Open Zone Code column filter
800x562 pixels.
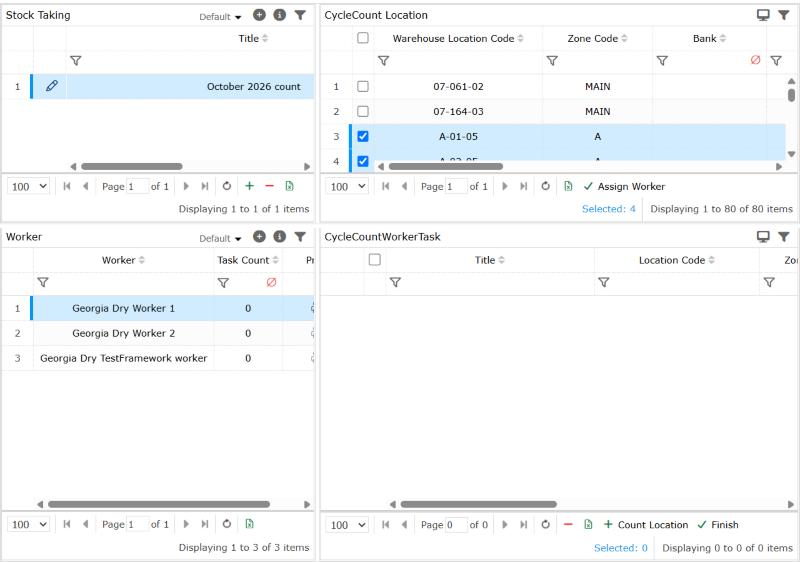[x=552, y=61]
